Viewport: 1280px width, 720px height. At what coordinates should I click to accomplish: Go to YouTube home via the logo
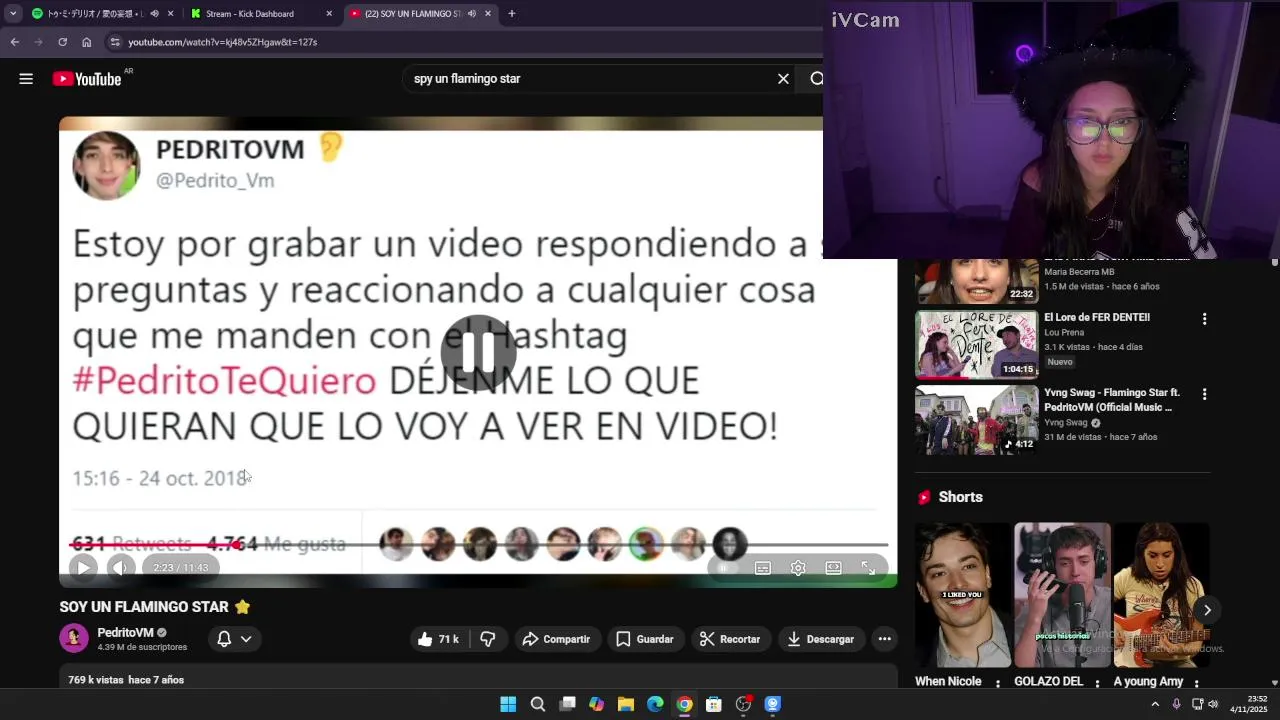click(87, 79)
